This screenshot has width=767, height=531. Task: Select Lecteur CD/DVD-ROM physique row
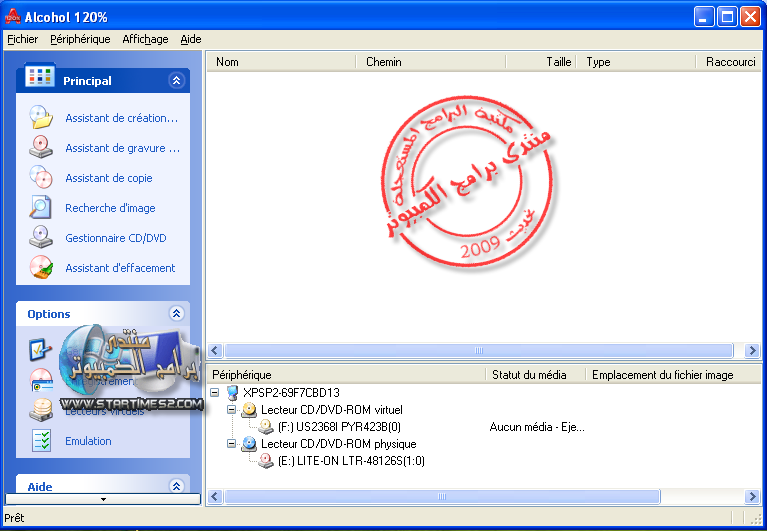338,444
